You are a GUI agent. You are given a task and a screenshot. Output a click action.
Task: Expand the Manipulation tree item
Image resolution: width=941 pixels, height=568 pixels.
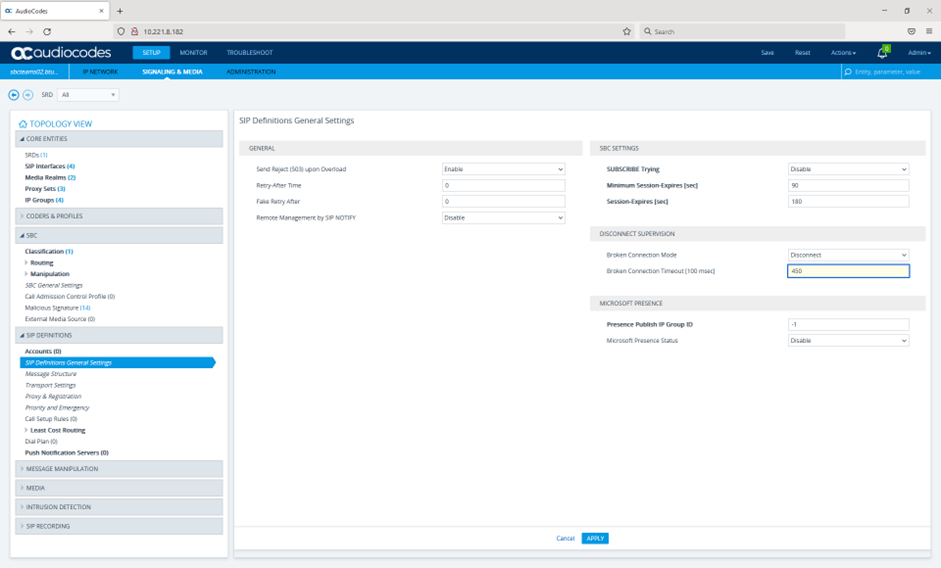[x=26, y=274]
